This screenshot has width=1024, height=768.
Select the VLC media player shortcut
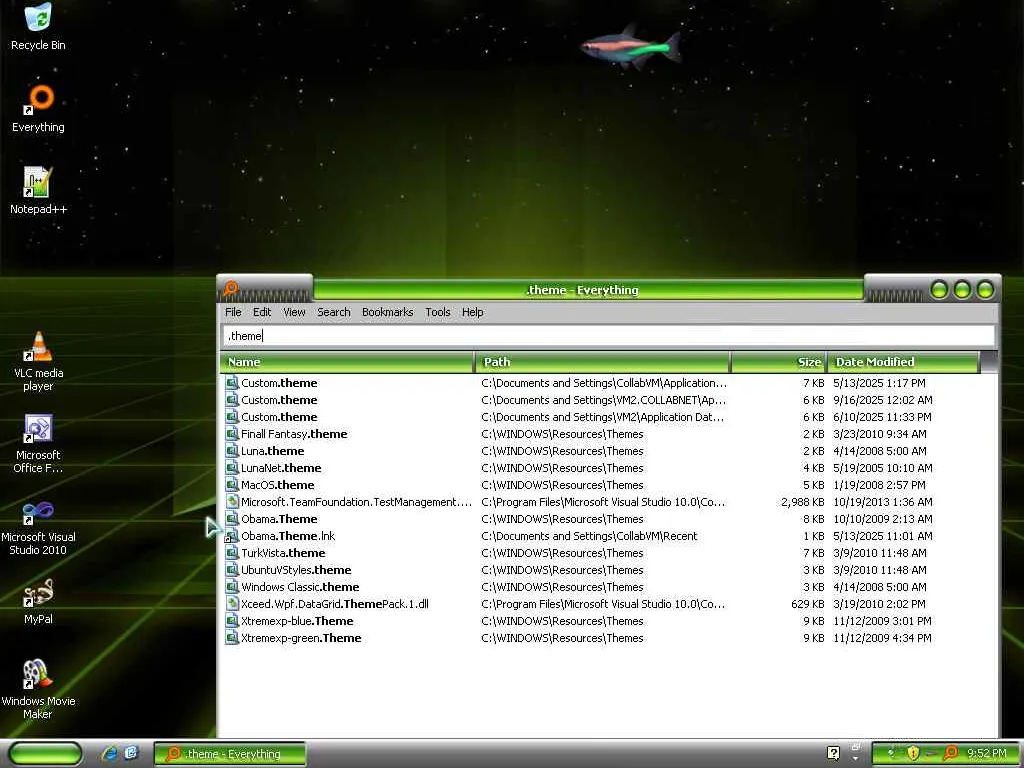click(38, 361)
